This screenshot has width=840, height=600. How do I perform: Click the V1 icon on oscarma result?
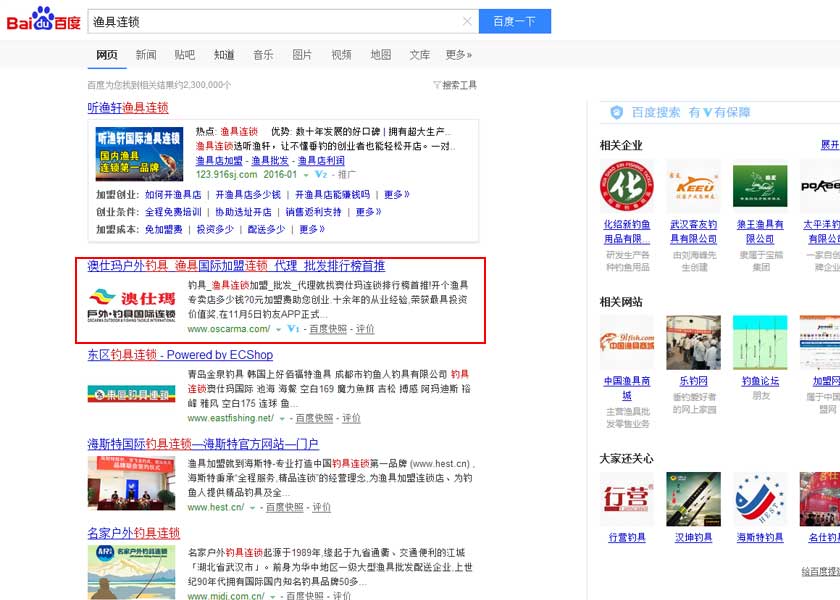pos(293,329)
